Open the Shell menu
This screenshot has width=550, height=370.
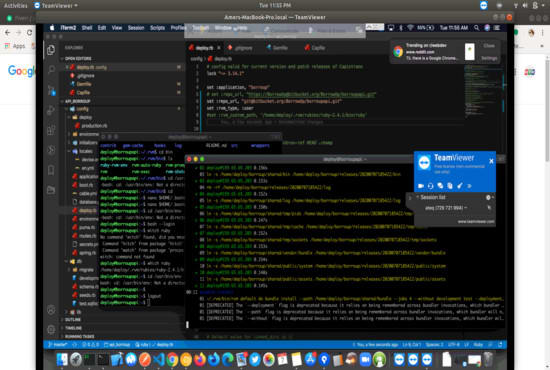pos(87,28)
